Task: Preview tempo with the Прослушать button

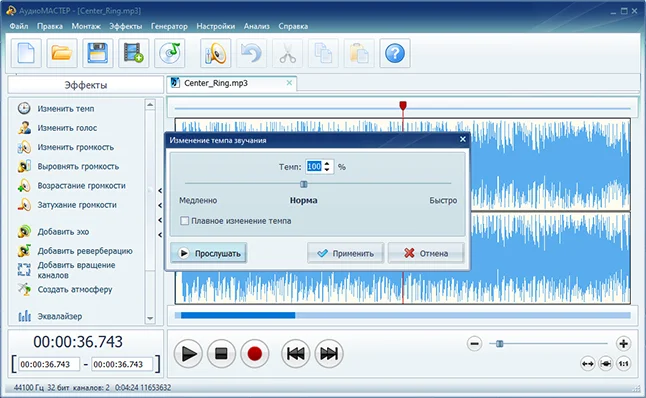Action: point(208,253)
